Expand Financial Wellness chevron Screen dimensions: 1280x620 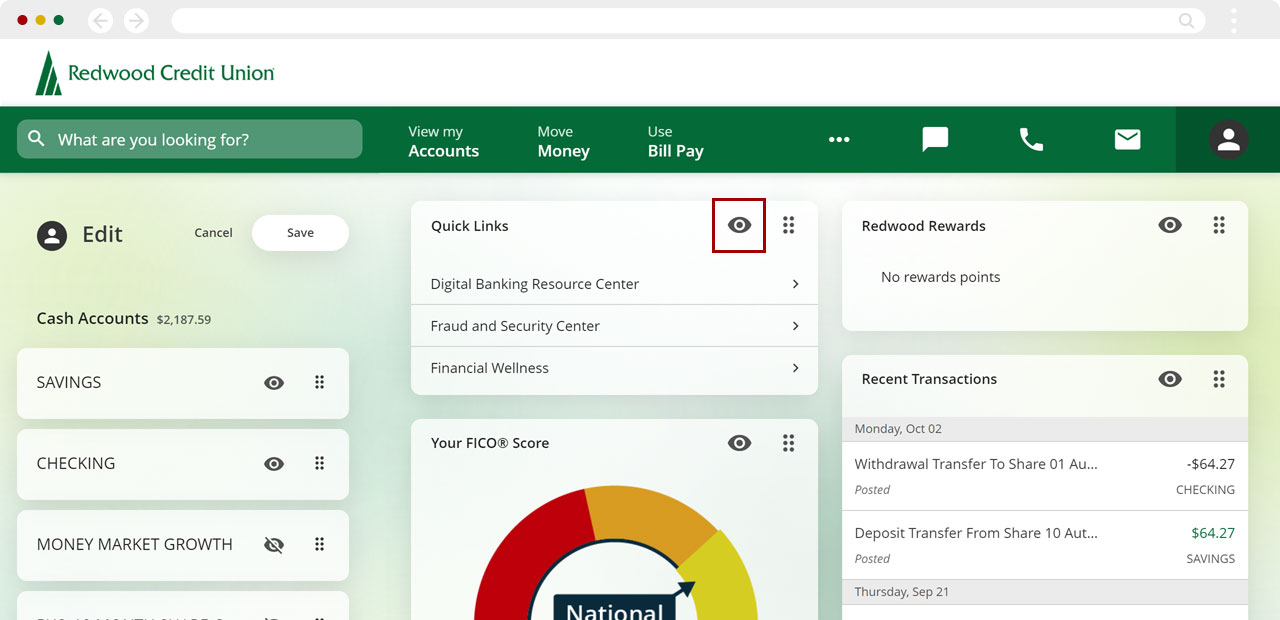click(796, 368)
